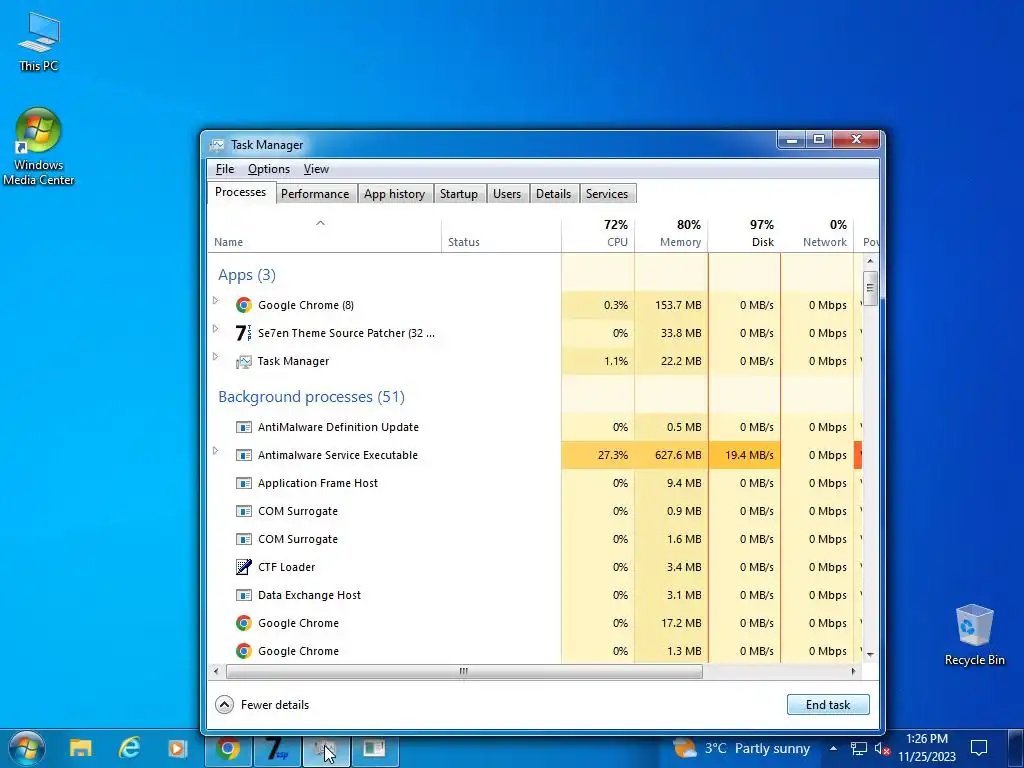
Task: Switch to Se7en Theme Source Patcher taskbar button
Action: [x=278, y=748]
